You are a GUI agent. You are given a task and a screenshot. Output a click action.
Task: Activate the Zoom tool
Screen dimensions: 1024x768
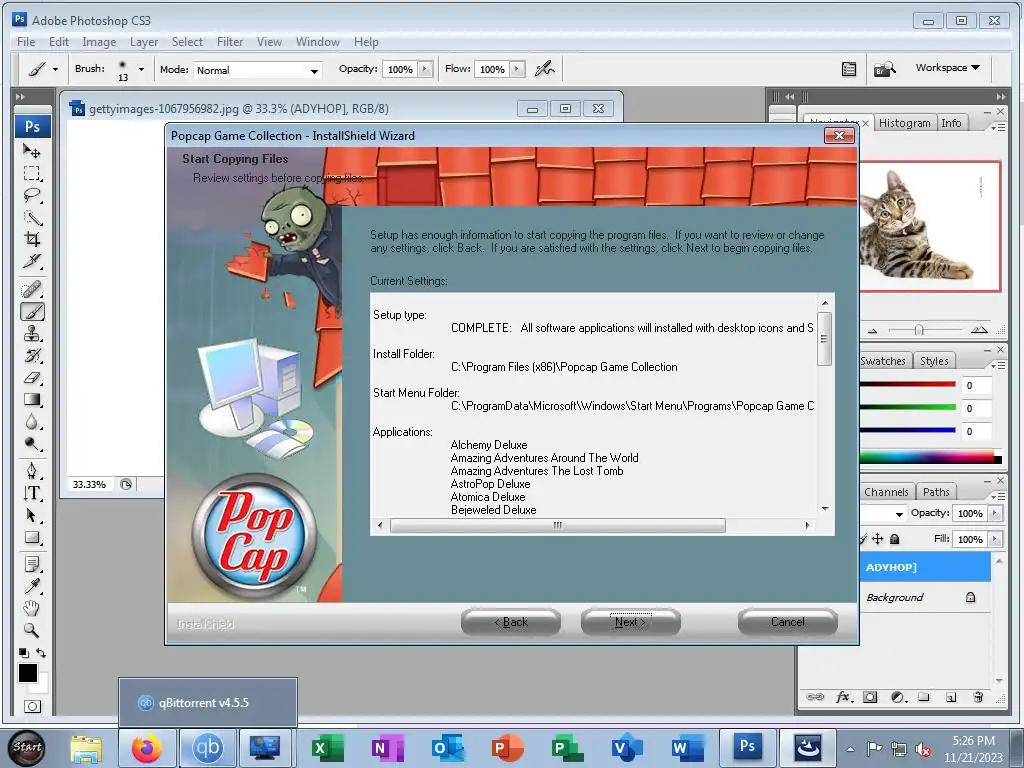point(31,630)
